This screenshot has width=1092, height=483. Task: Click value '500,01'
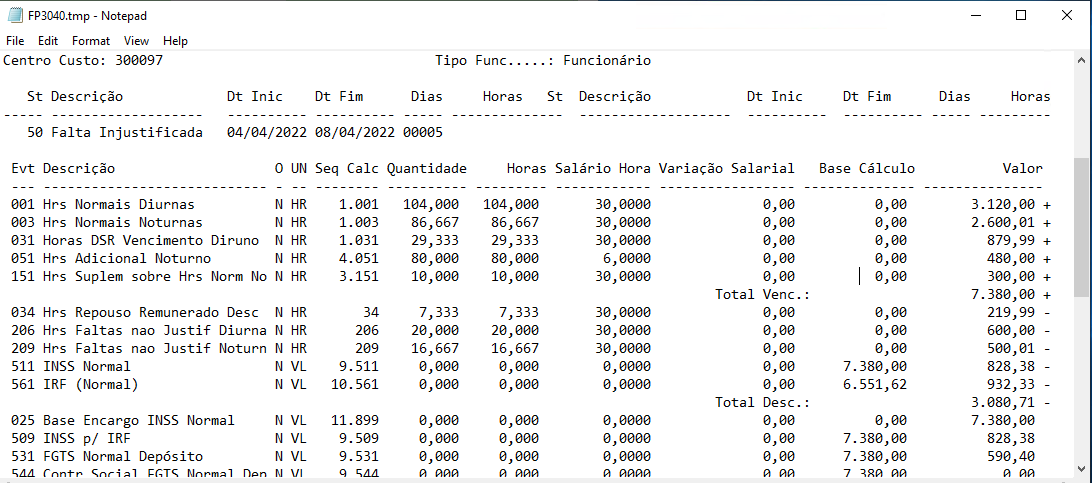point(1011,349)
